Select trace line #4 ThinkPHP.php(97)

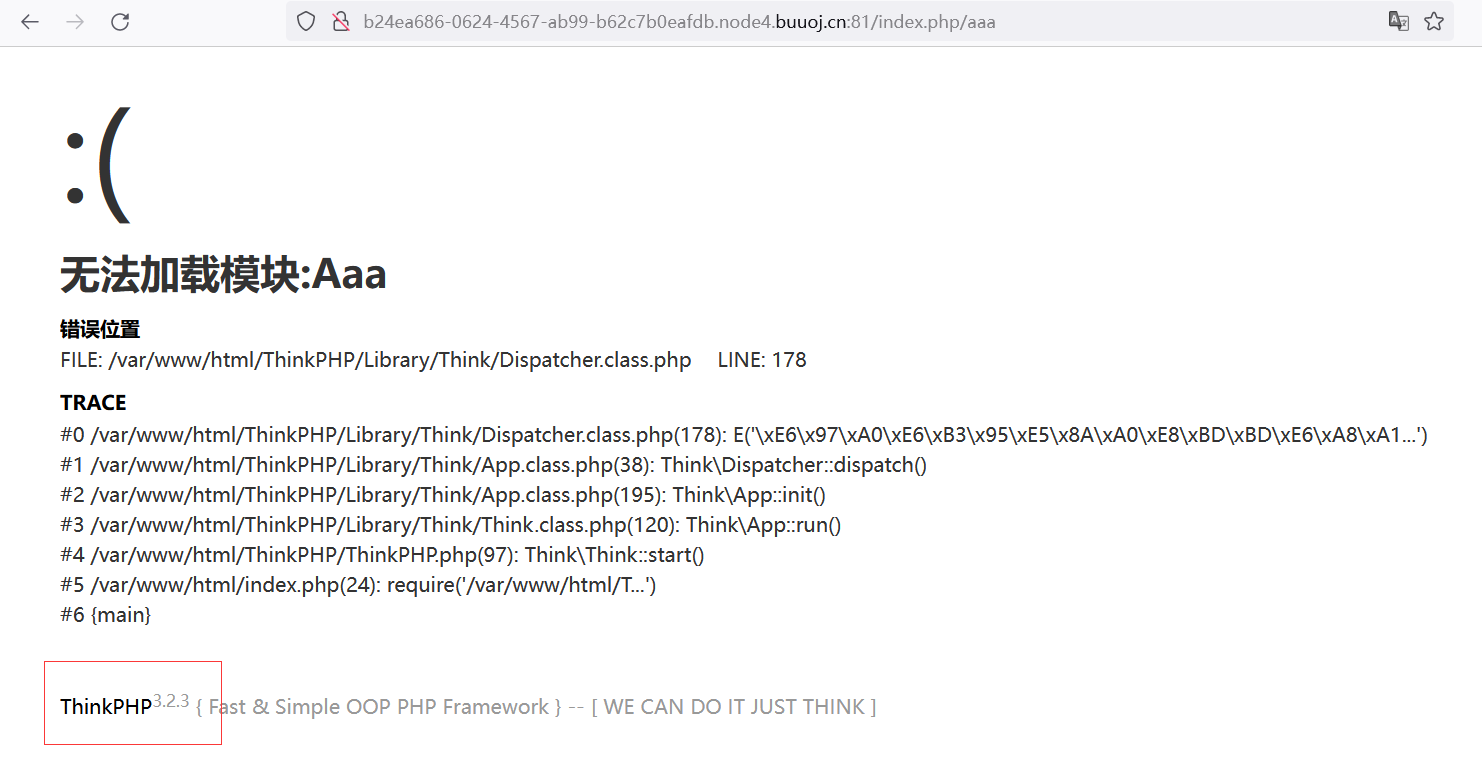pos(382,555)
